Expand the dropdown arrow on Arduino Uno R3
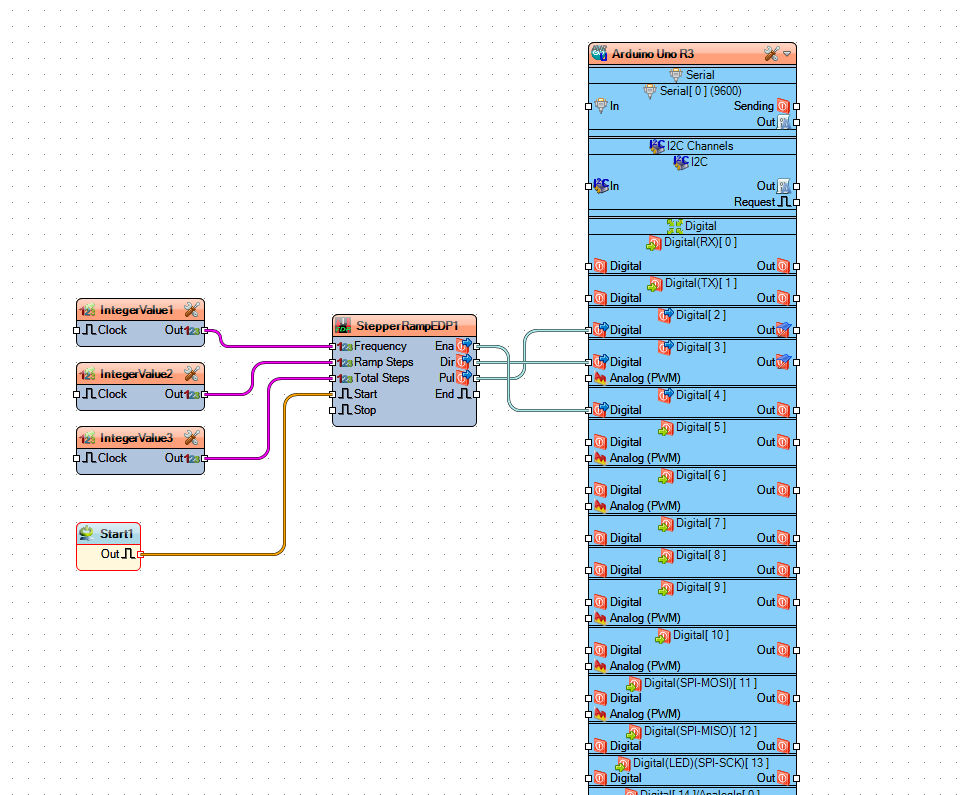This screenshot has width=967, height=795. click(787, 53)
